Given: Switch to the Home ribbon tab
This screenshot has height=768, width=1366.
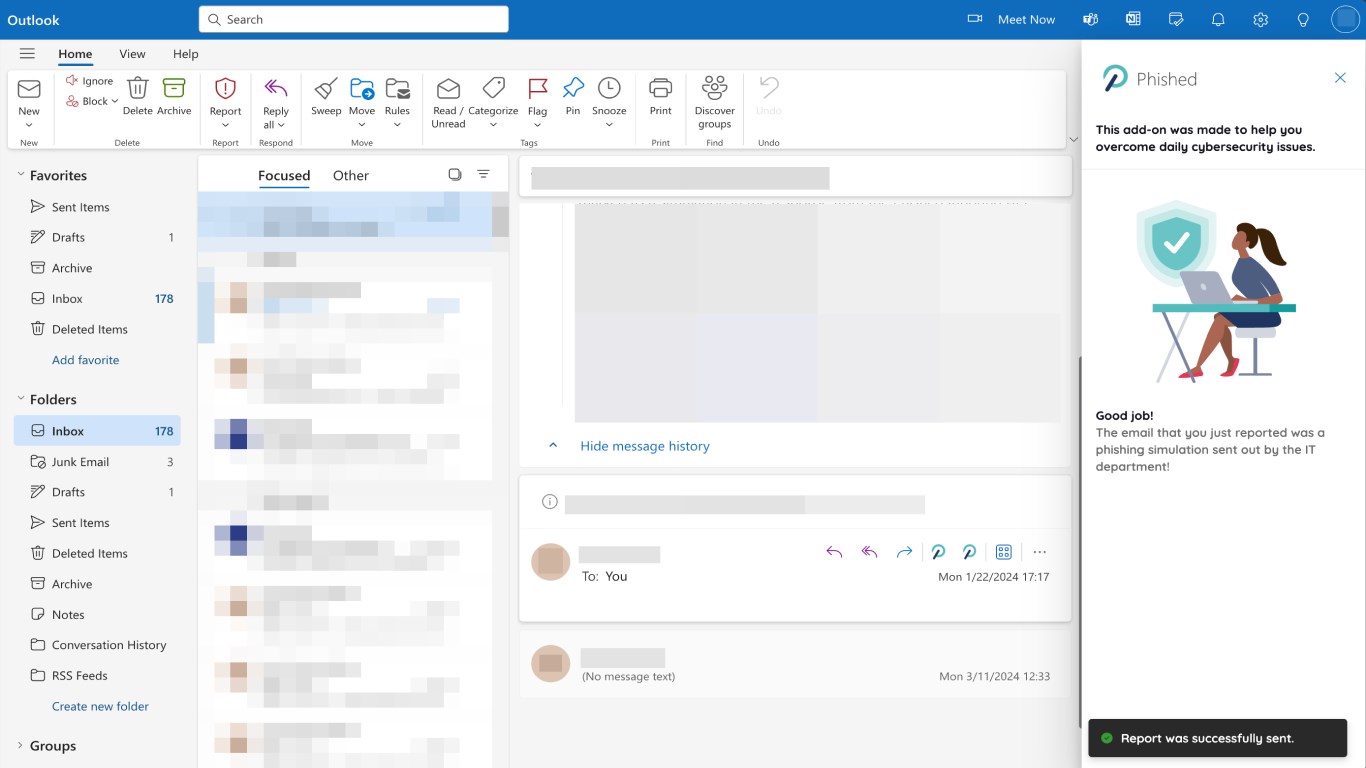Looking at the screenshot, I should [x=75, y=54].
